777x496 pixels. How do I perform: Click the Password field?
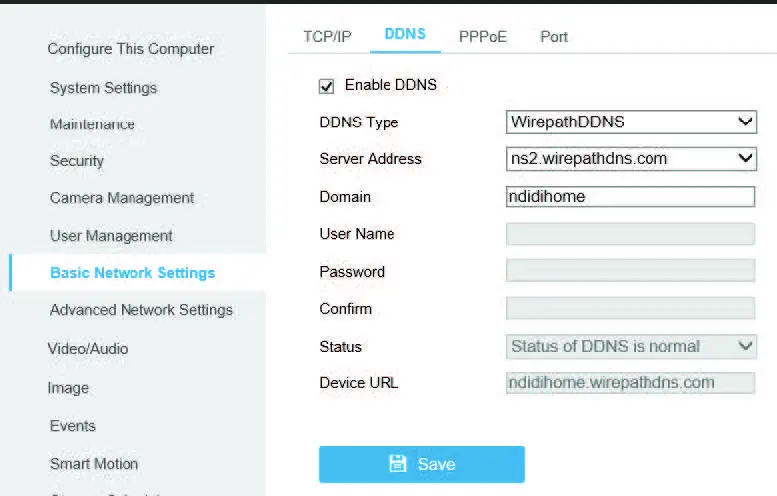pyautogui.click(x=630, y=271)
